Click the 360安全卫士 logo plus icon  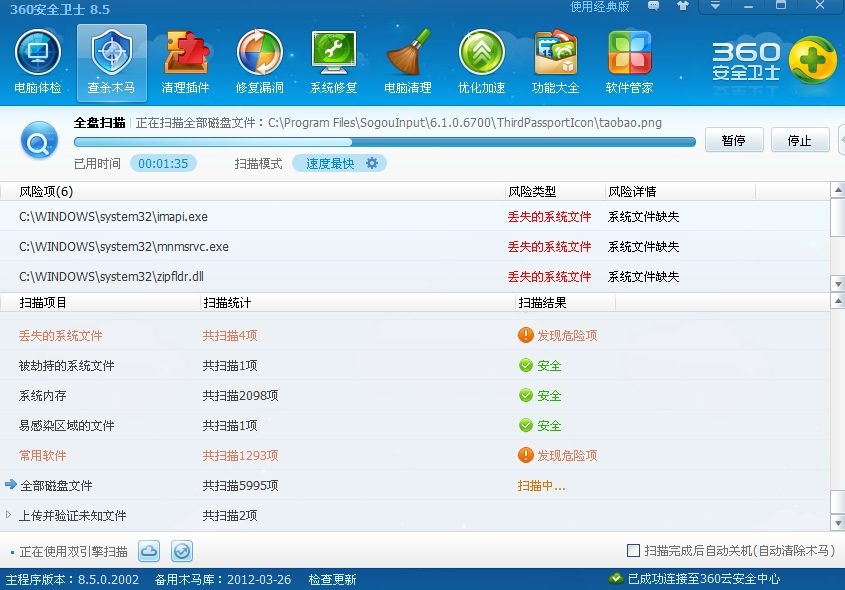(x=812, y=60)
